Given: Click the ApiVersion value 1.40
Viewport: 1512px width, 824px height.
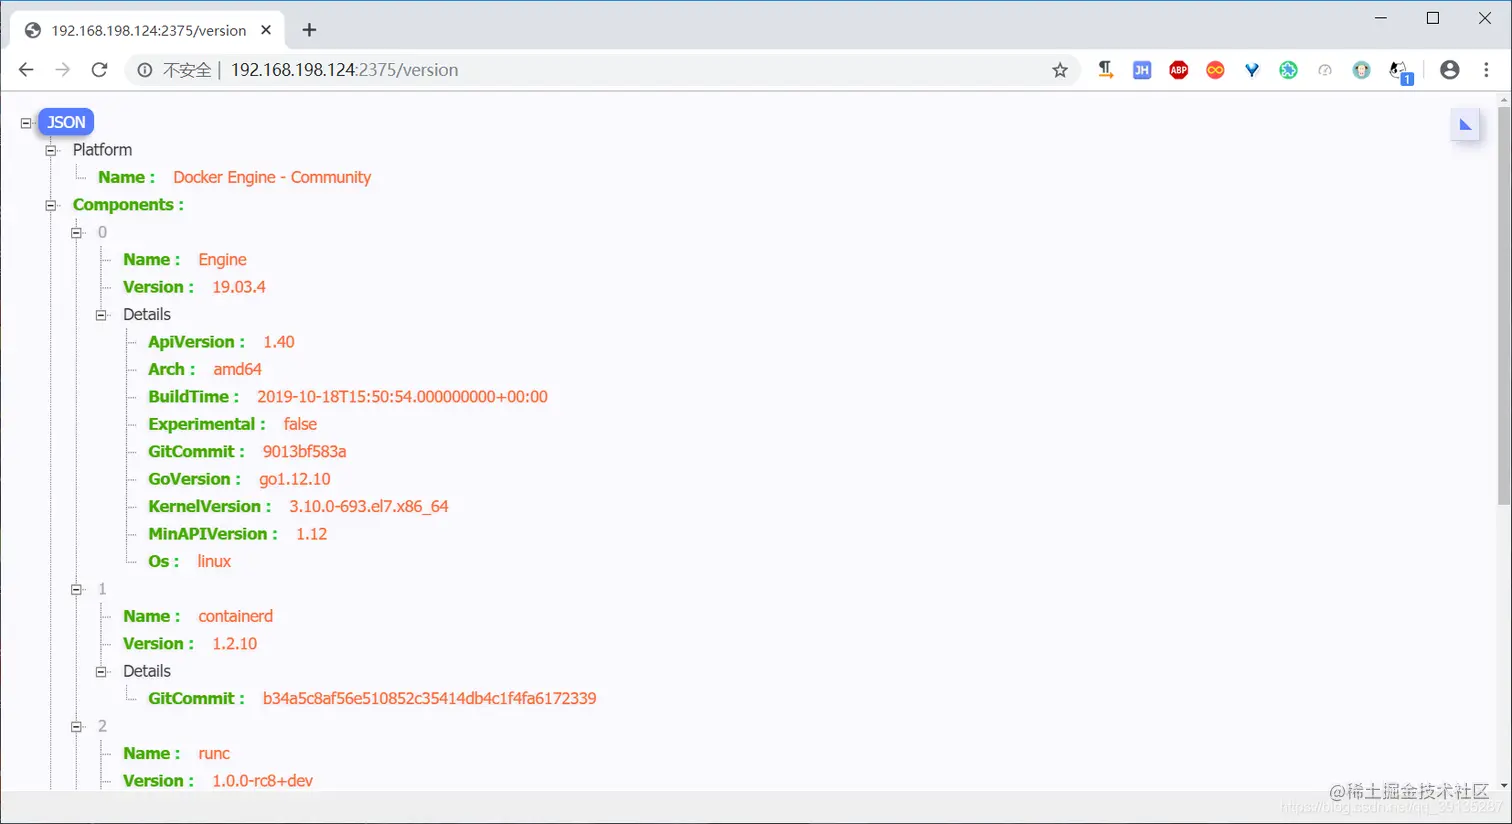Looking at the screenshot, I should 279,342.
